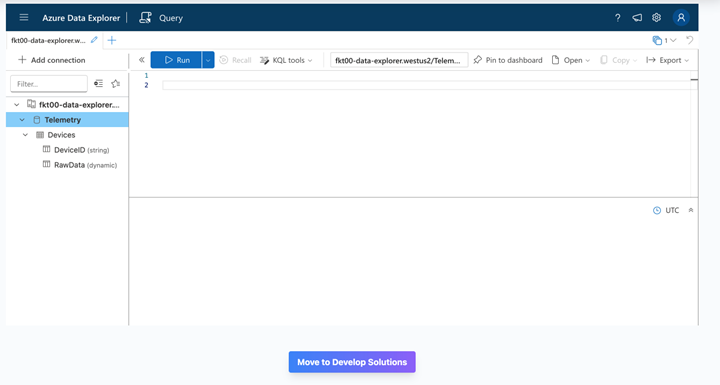Click the collapse tree icon beside Filter

[98, 84]
